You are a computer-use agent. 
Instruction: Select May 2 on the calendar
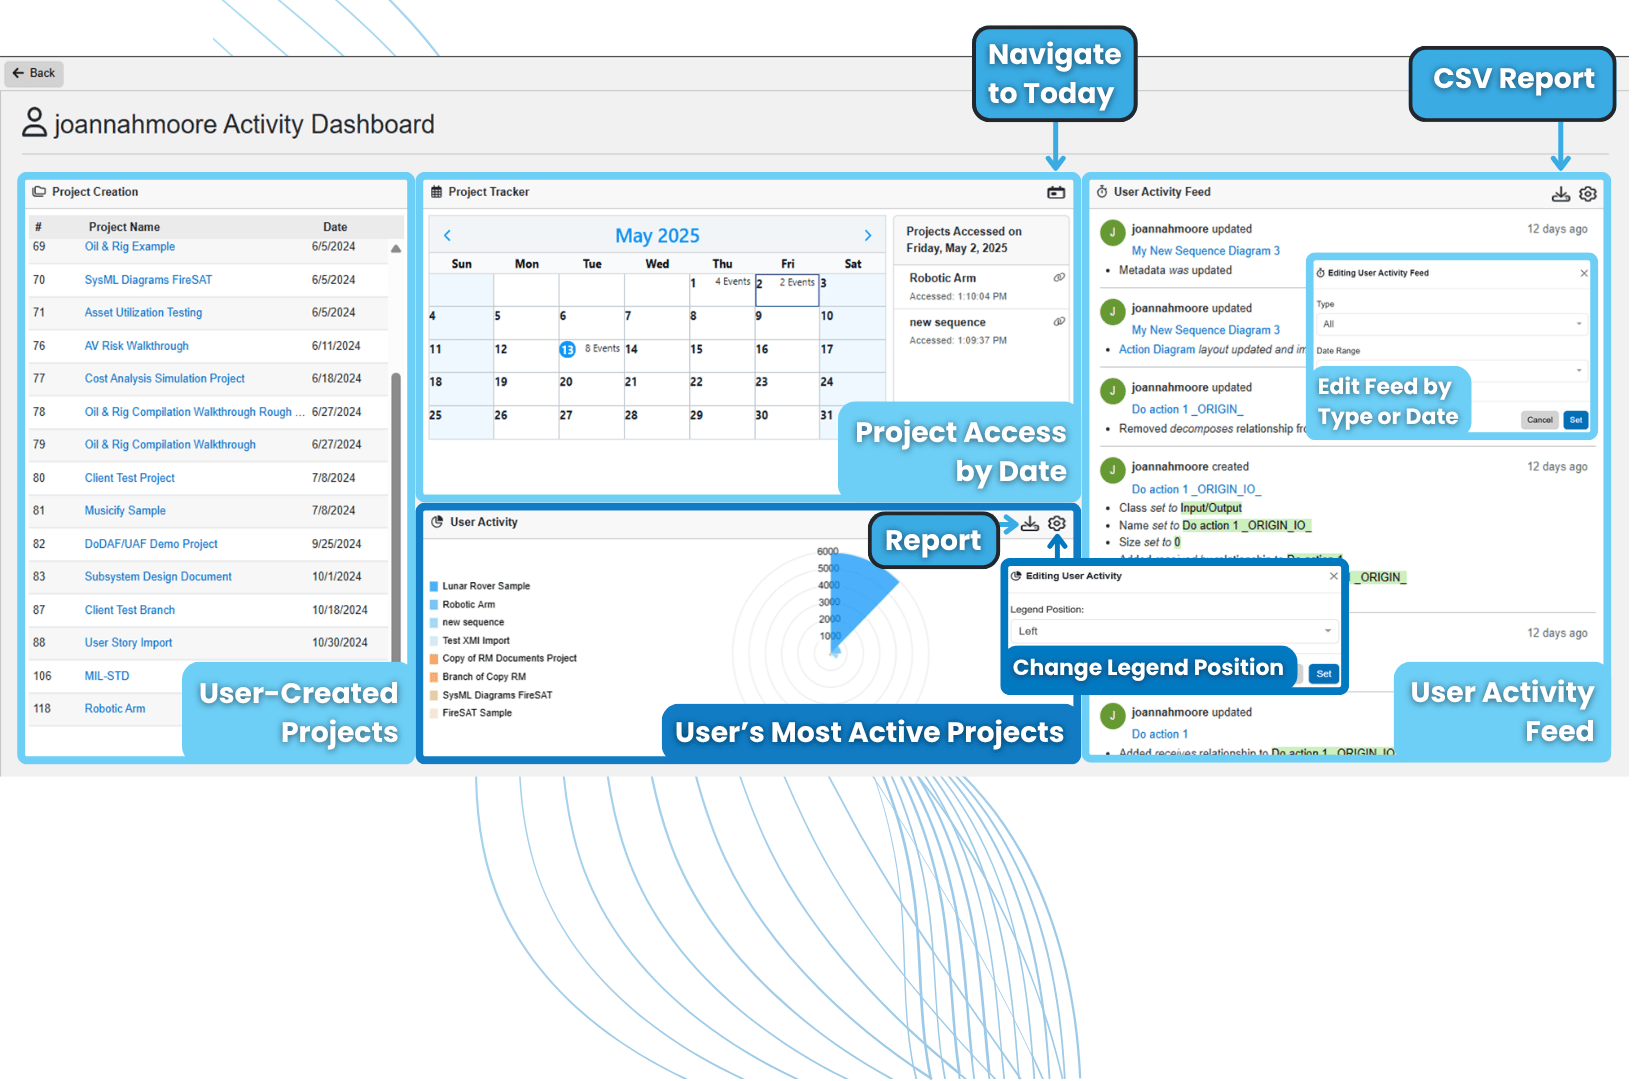[x=787, y=290]
